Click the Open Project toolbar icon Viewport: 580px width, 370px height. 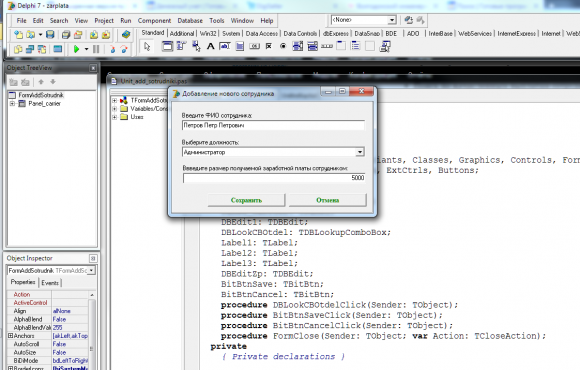(78, 35)
